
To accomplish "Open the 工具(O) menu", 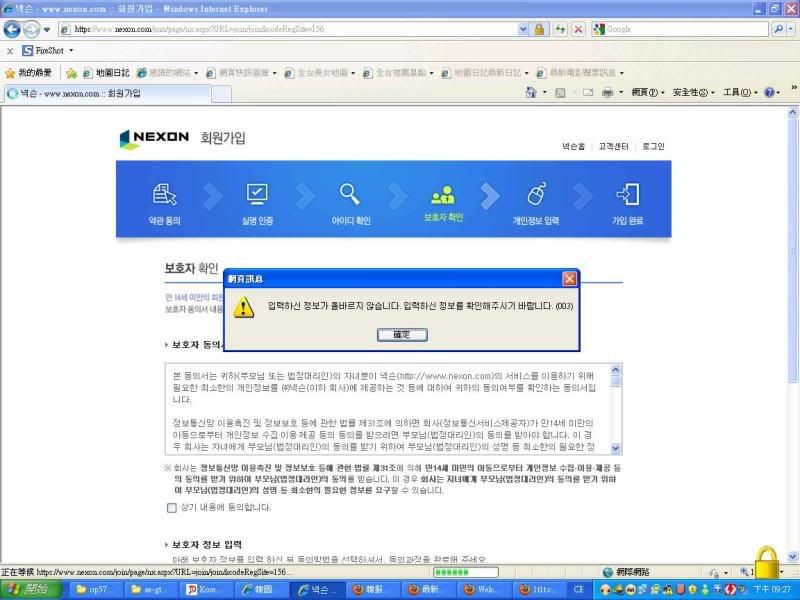I will [740, 92].
